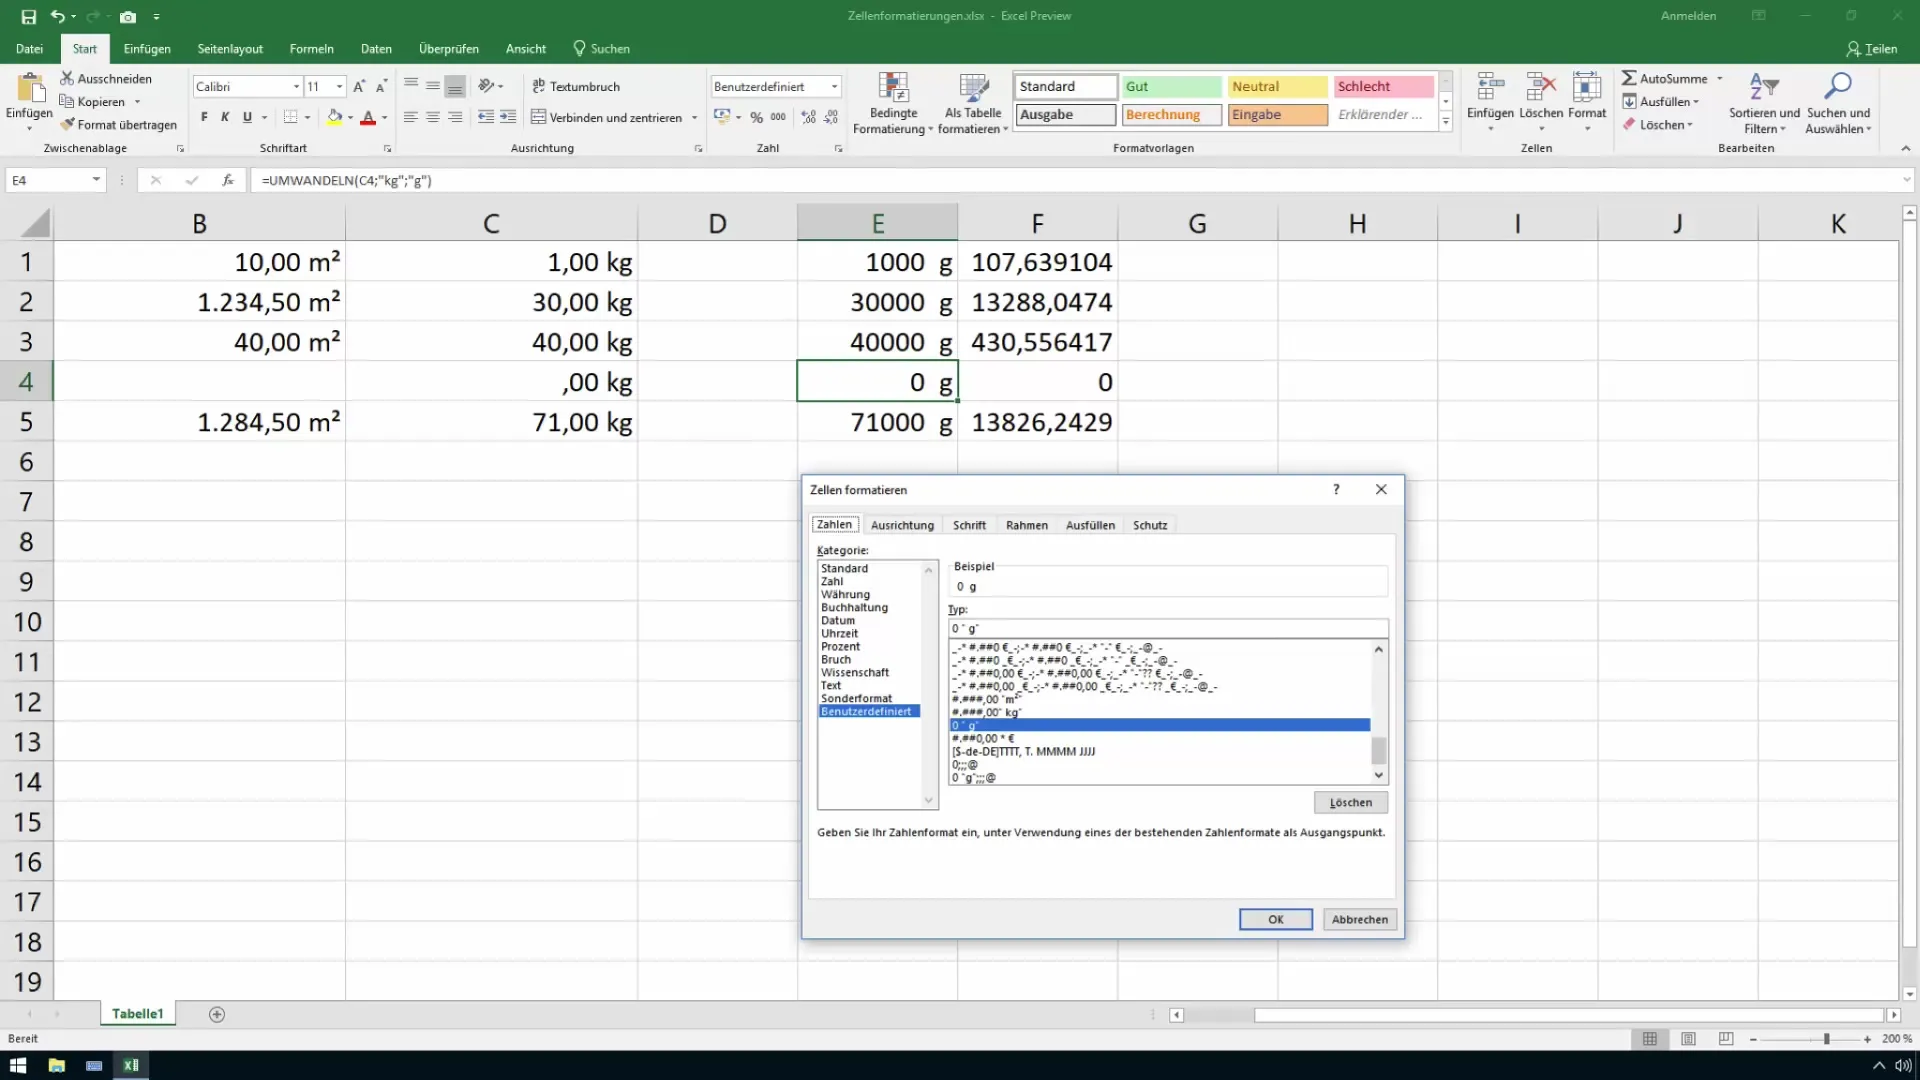Apply the Schlecht cell style
This screenshot has width=1920, height=1080.
pos(1383,87)
